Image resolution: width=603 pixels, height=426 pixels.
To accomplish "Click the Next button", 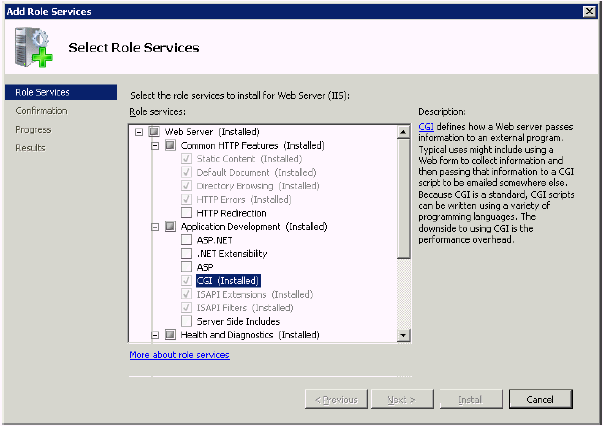I will (402, 399).
